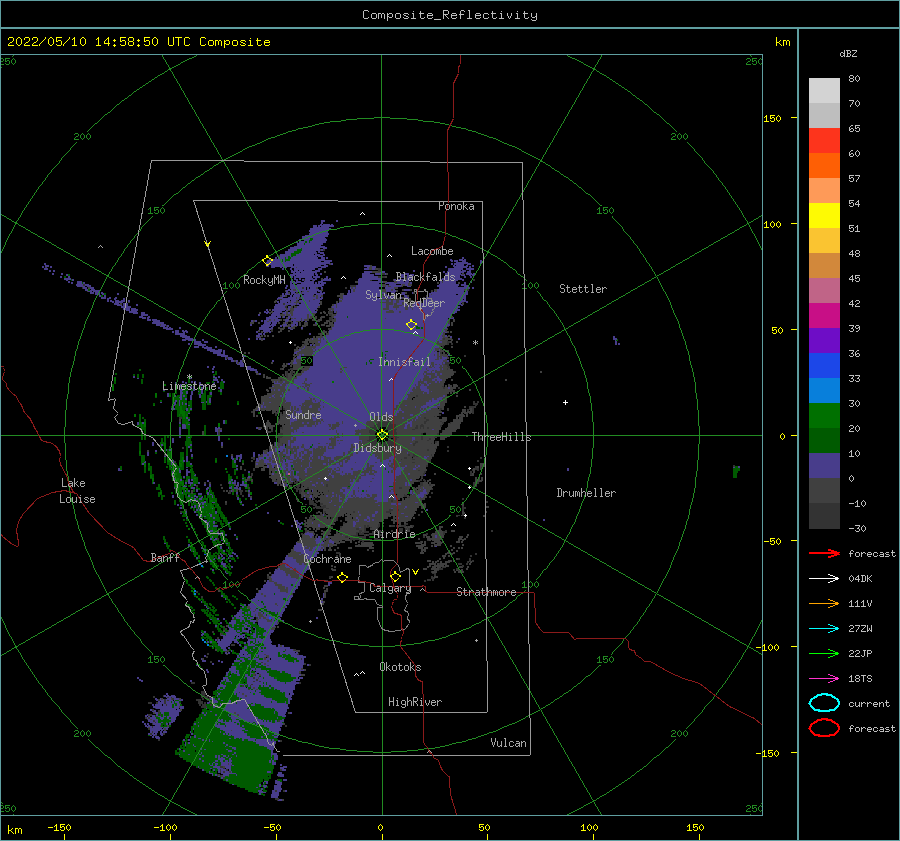Click the white 04DK arrow icon
The image size is (900, 841).
824,578
